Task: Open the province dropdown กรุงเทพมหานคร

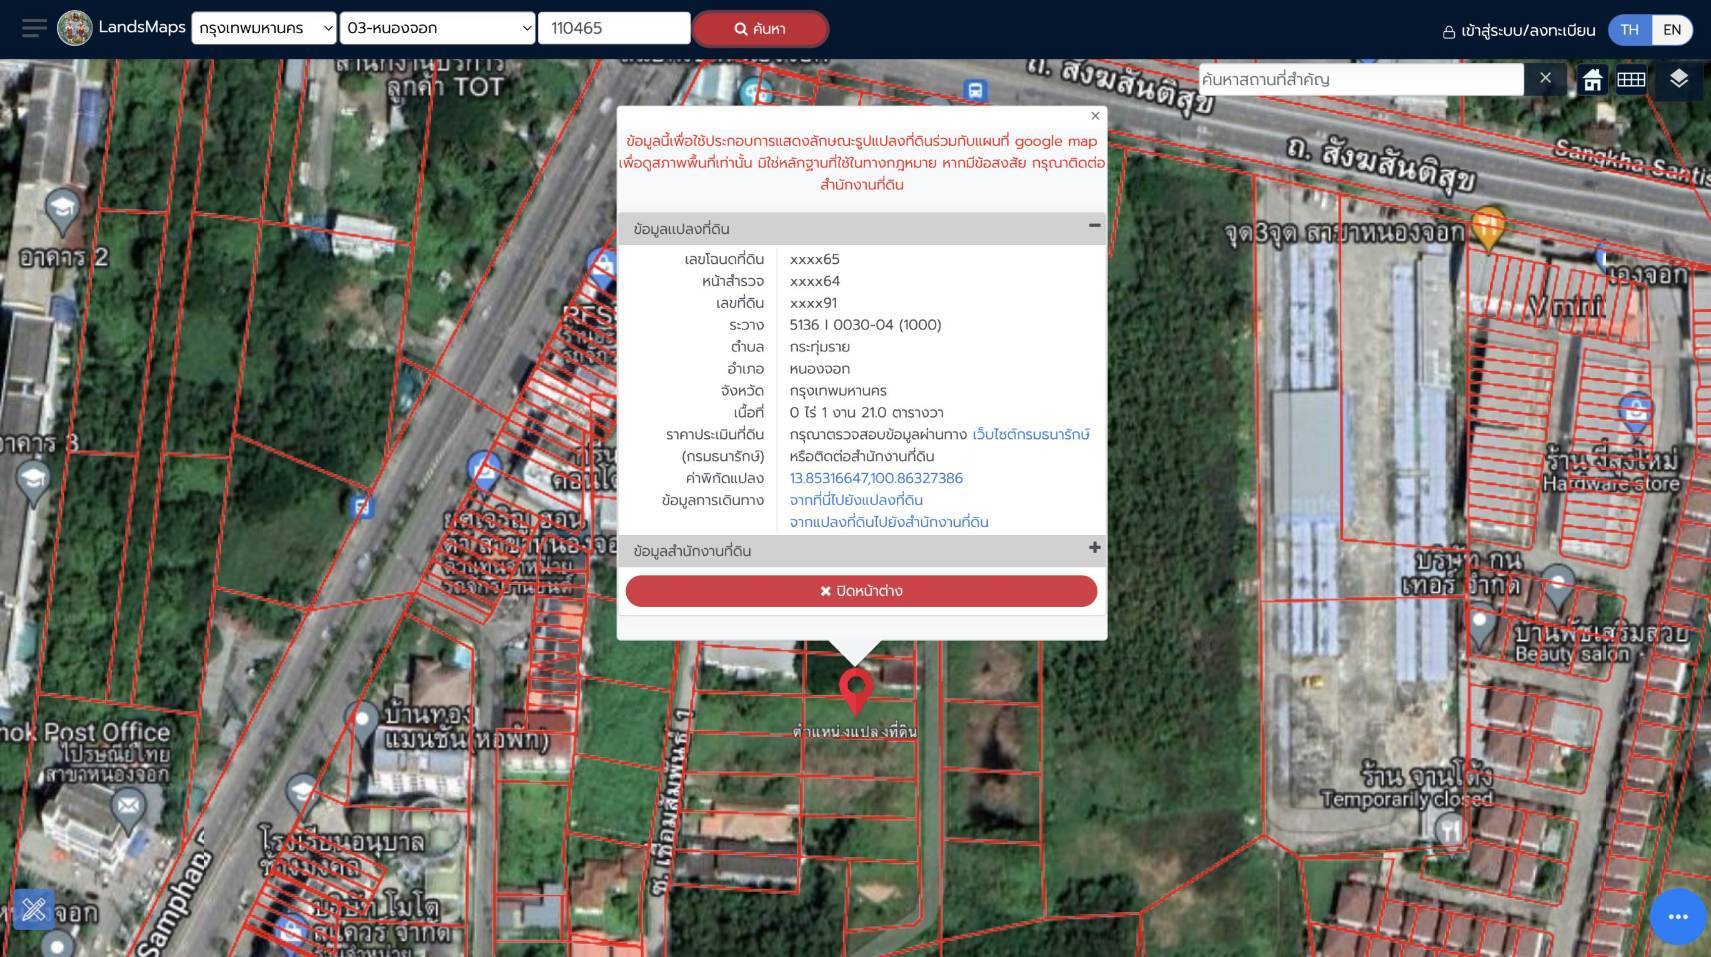Action: [264, 28]
